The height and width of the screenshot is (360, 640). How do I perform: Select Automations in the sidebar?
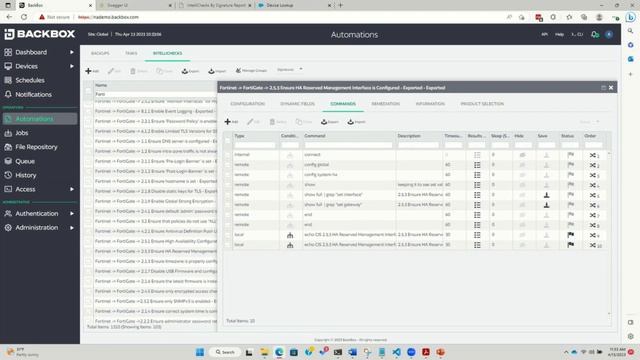(x=40, y=119)
